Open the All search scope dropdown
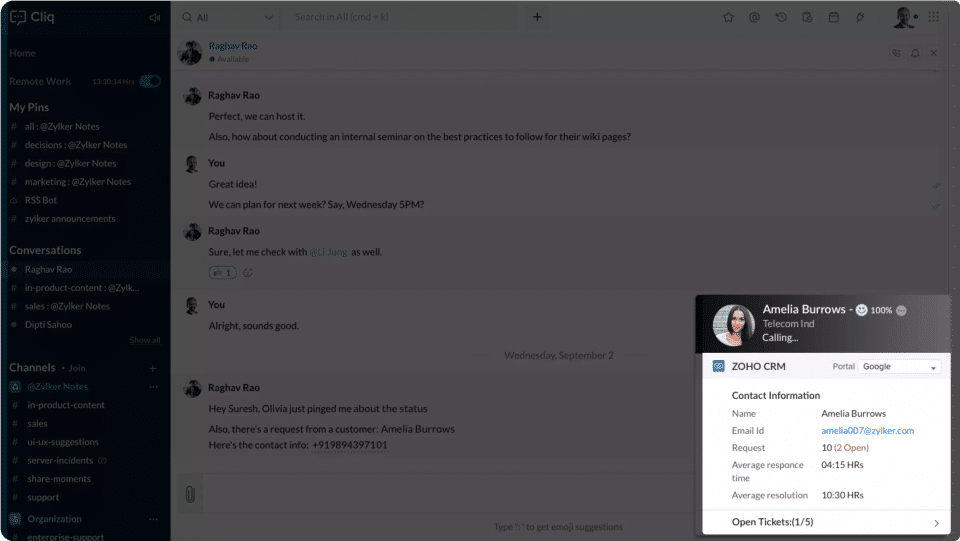The height and width of the screenshot is (541, 960). click(228, 17)
